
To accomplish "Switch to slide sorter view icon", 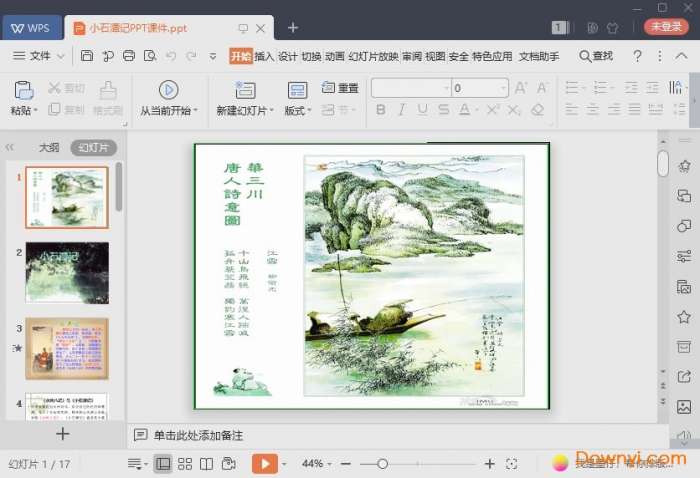I will click(185, 464).
